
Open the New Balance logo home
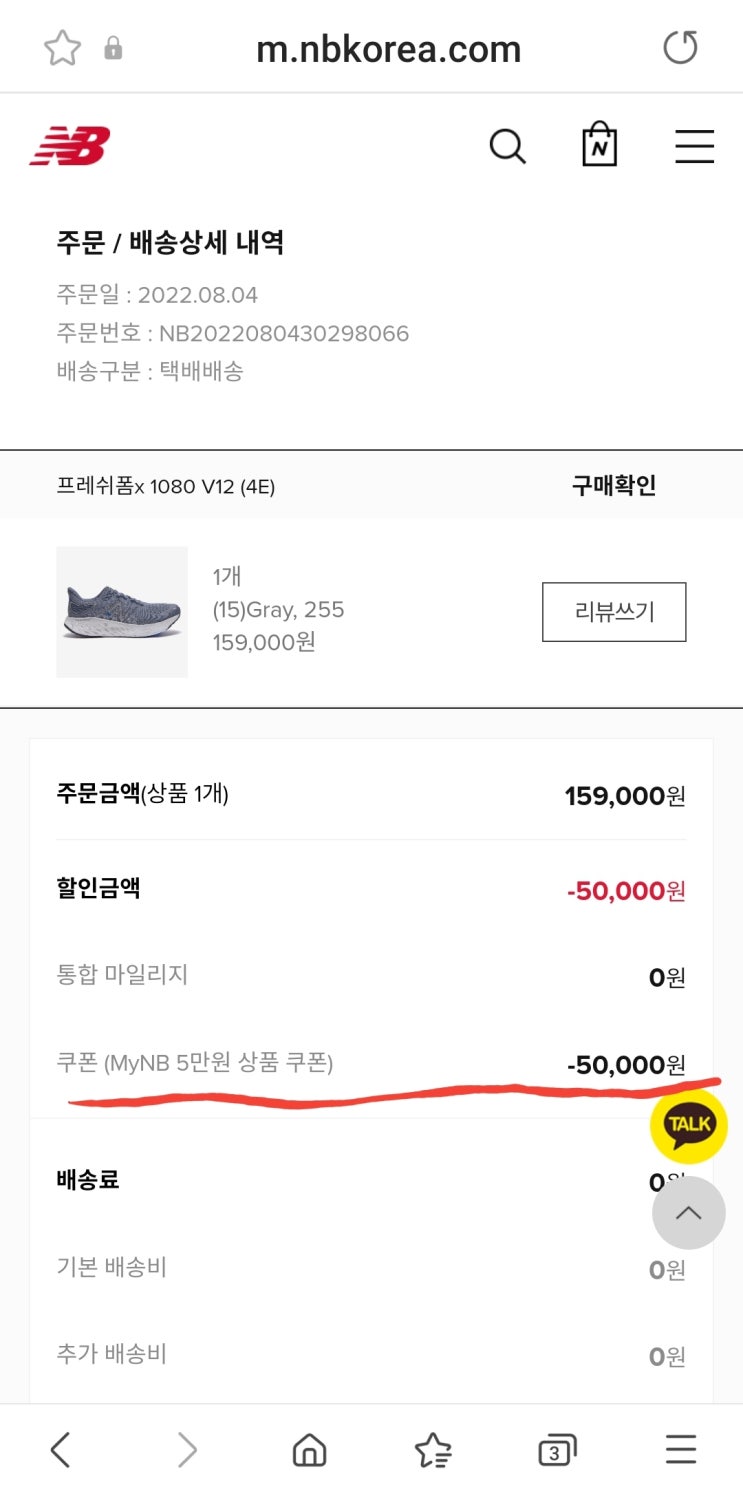(x=70, y=146)
